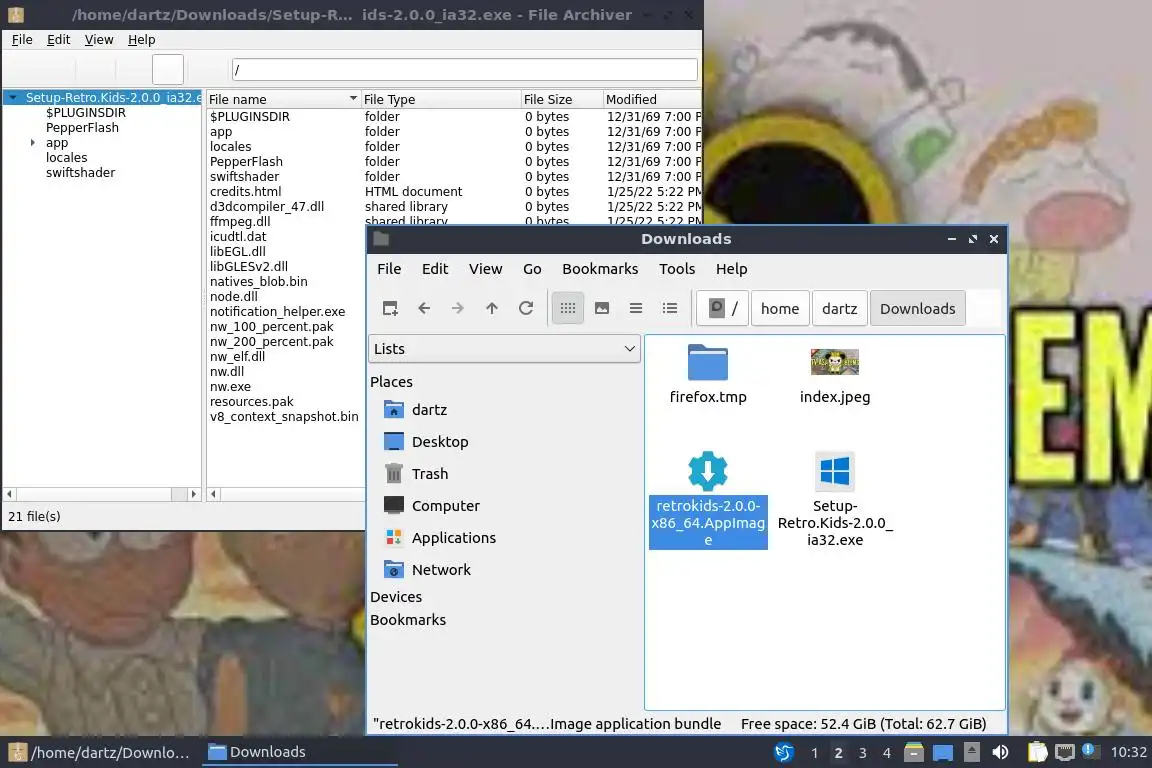Switch to the Downloads taskbar entry

tap(300, 752)
